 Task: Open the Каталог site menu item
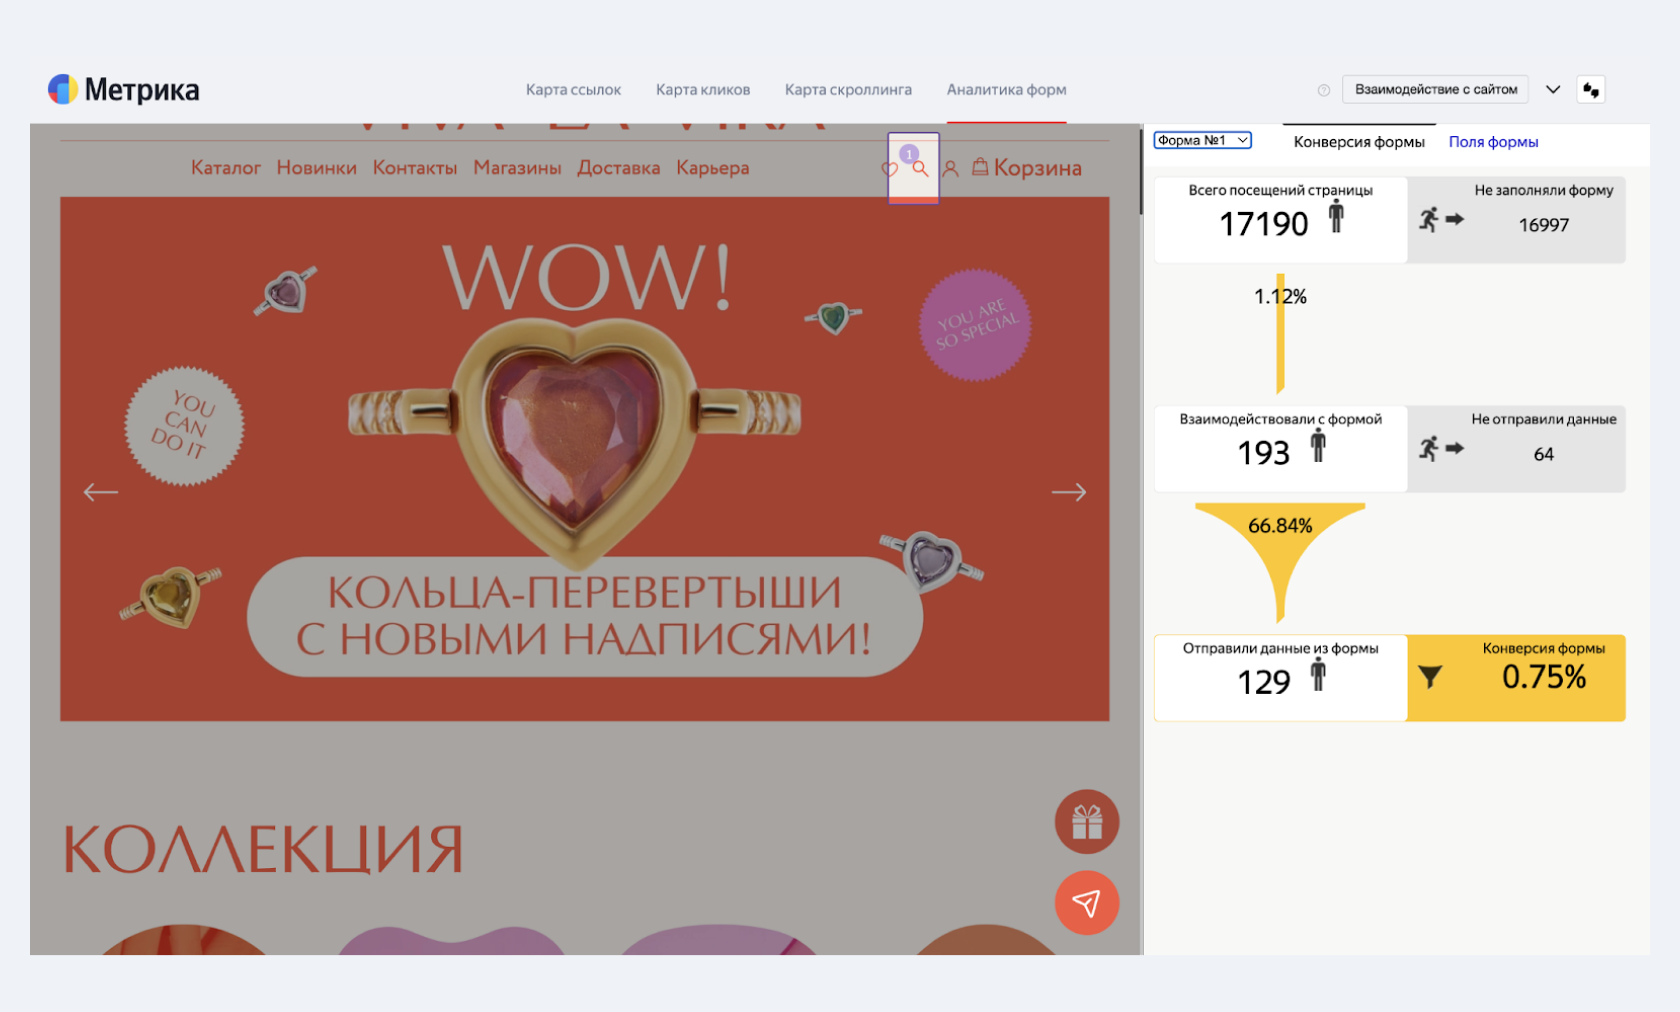226,168
